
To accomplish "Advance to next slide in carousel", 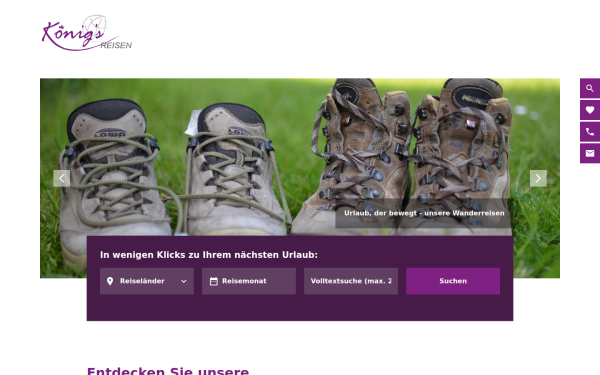I will click(x=538, y=178).
